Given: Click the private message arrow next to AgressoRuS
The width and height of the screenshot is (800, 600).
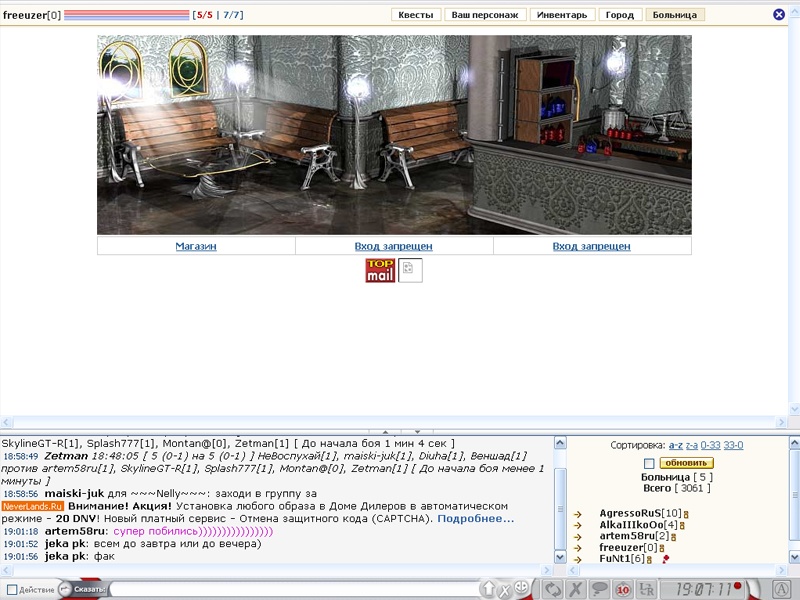Looking at the screenshot, I should point(578,514).
